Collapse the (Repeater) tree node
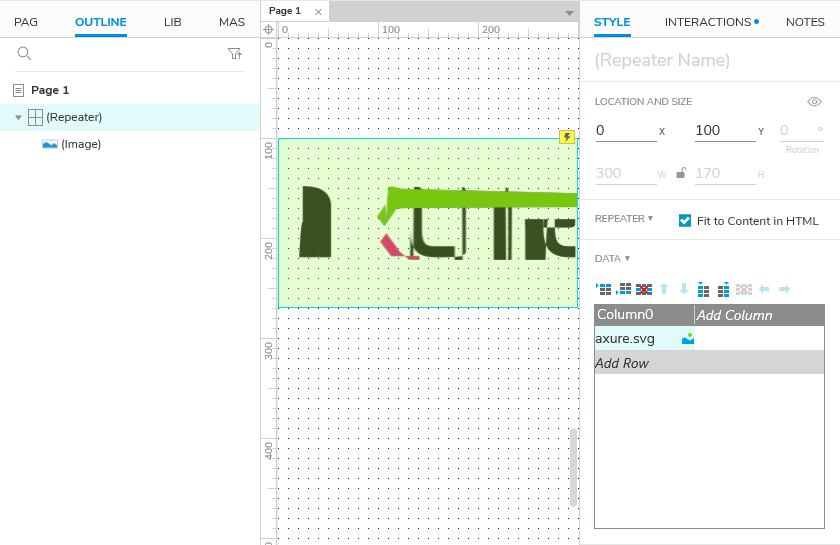The width and height of the screenshot is (840, 545). pos(18,117)
